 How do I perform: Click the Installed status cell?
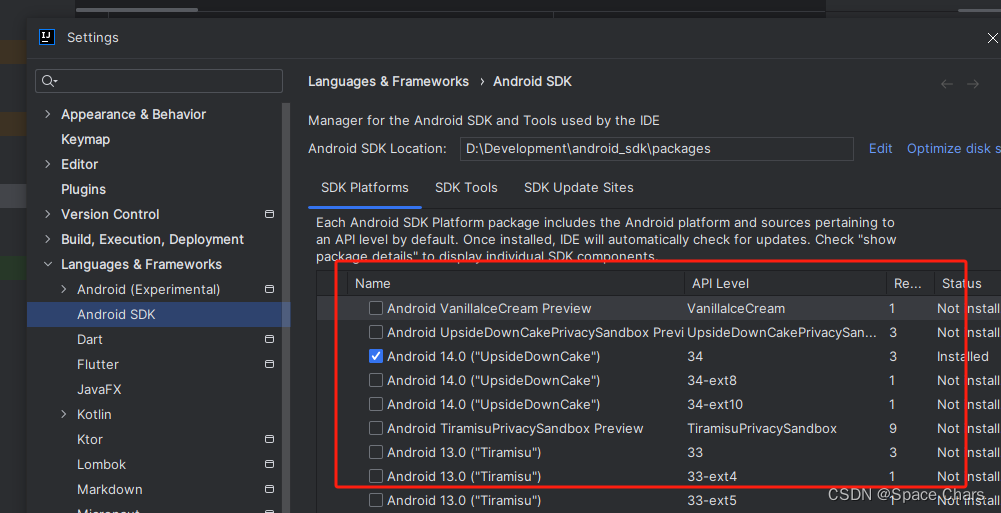click(x=963, y=357)
